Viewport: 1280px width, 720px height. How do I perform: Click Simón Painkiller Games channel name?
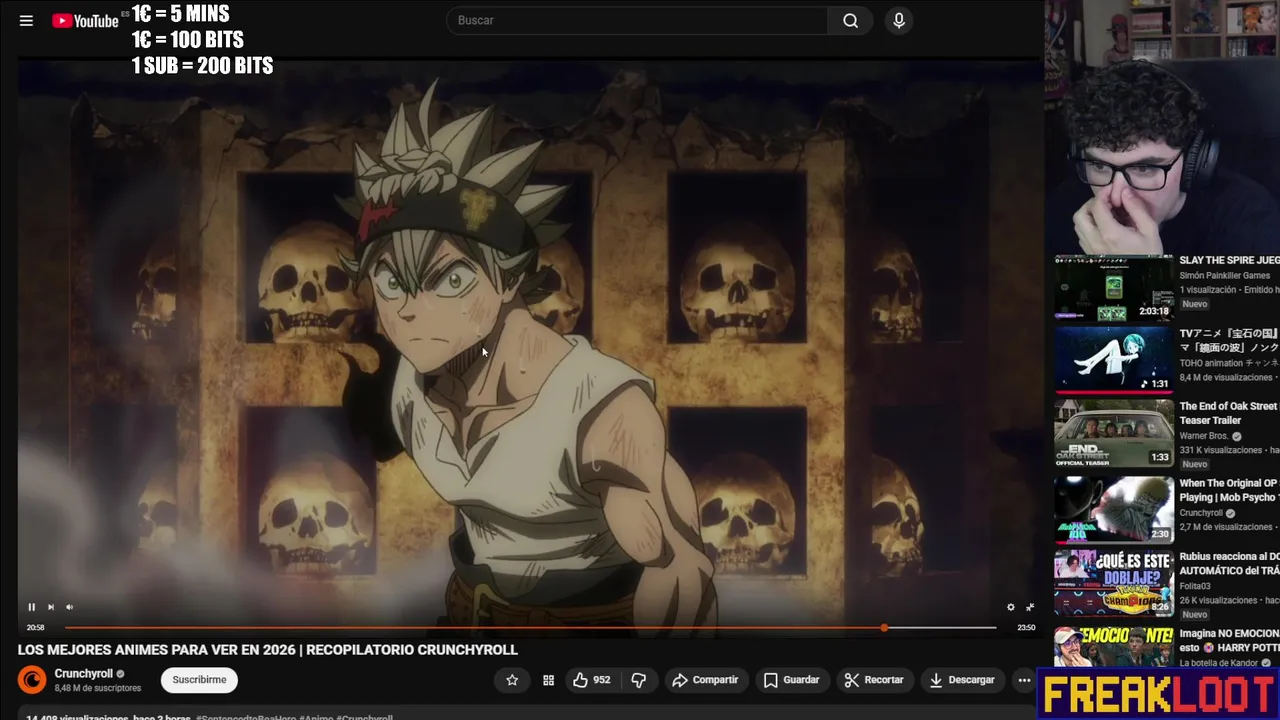tap(1225, 276)
